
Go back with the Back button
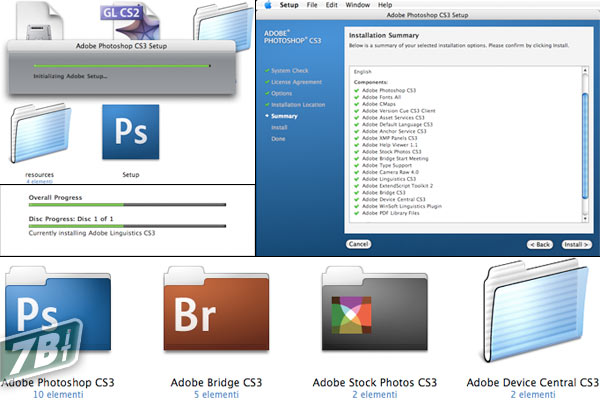(540, 244)
